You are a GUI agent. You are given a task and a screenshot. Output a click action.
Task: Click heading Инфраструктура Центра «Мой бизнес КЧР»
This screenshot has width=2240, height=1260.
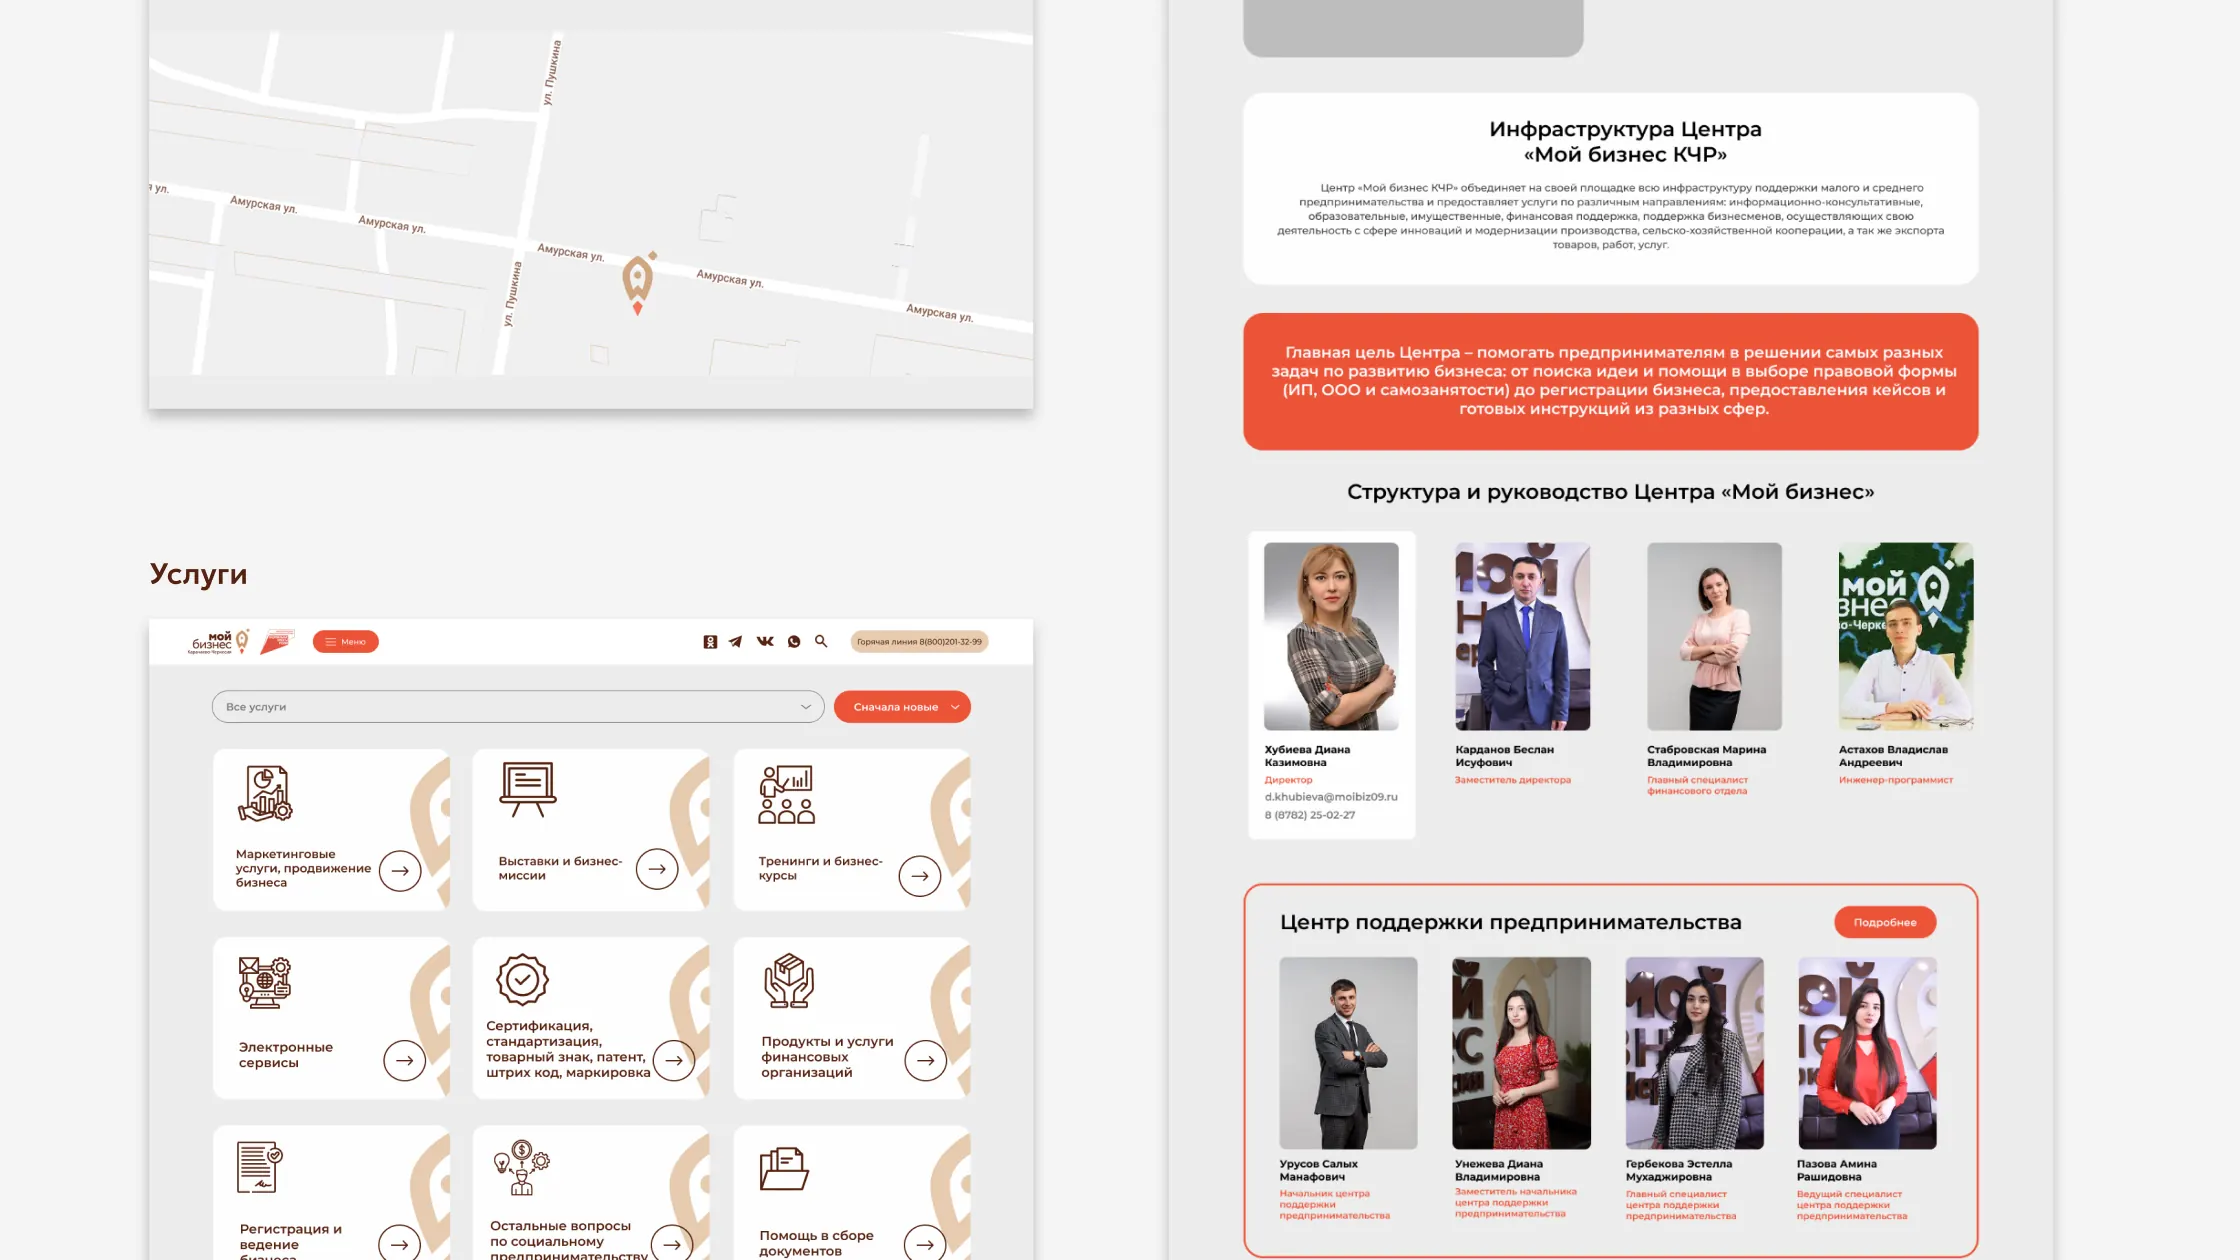point(1625,142)
